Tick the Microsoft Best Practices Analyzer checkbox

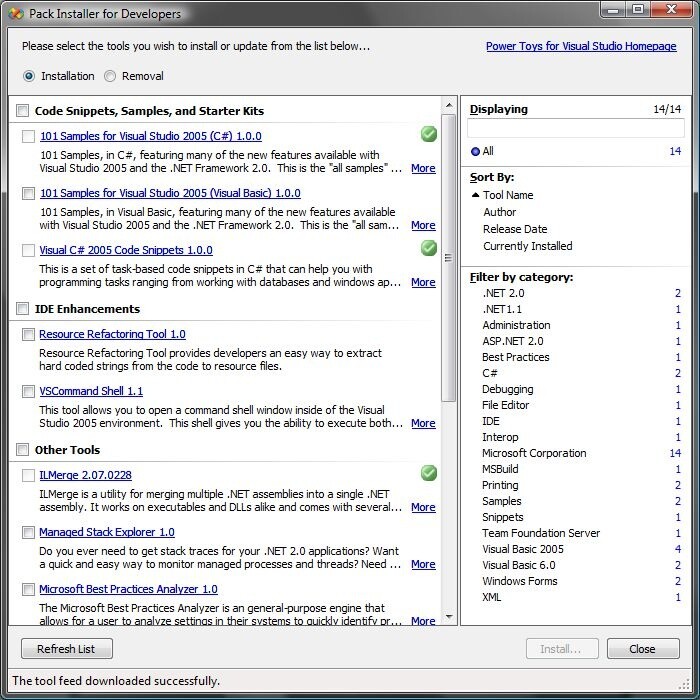pos(28,589)
